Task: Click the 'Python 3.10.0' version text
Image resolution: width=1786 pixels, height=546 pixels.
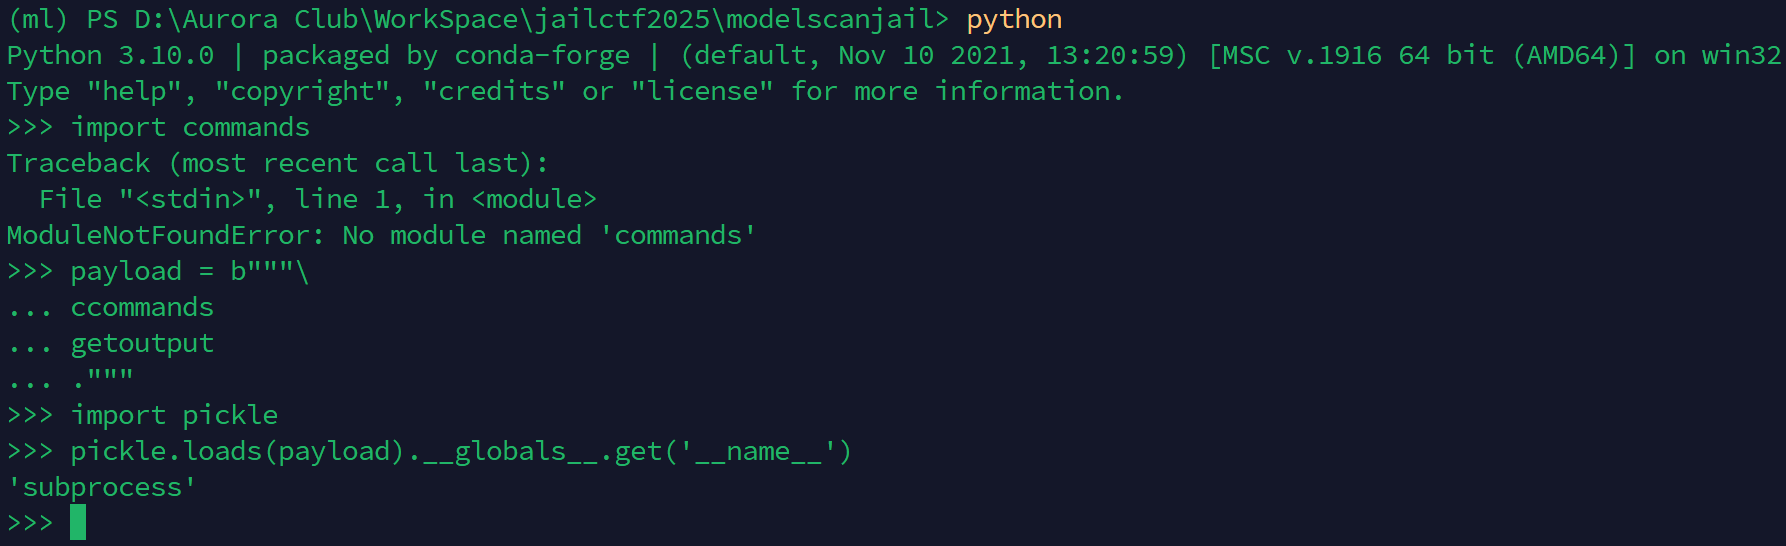Action: coord(110,56)
